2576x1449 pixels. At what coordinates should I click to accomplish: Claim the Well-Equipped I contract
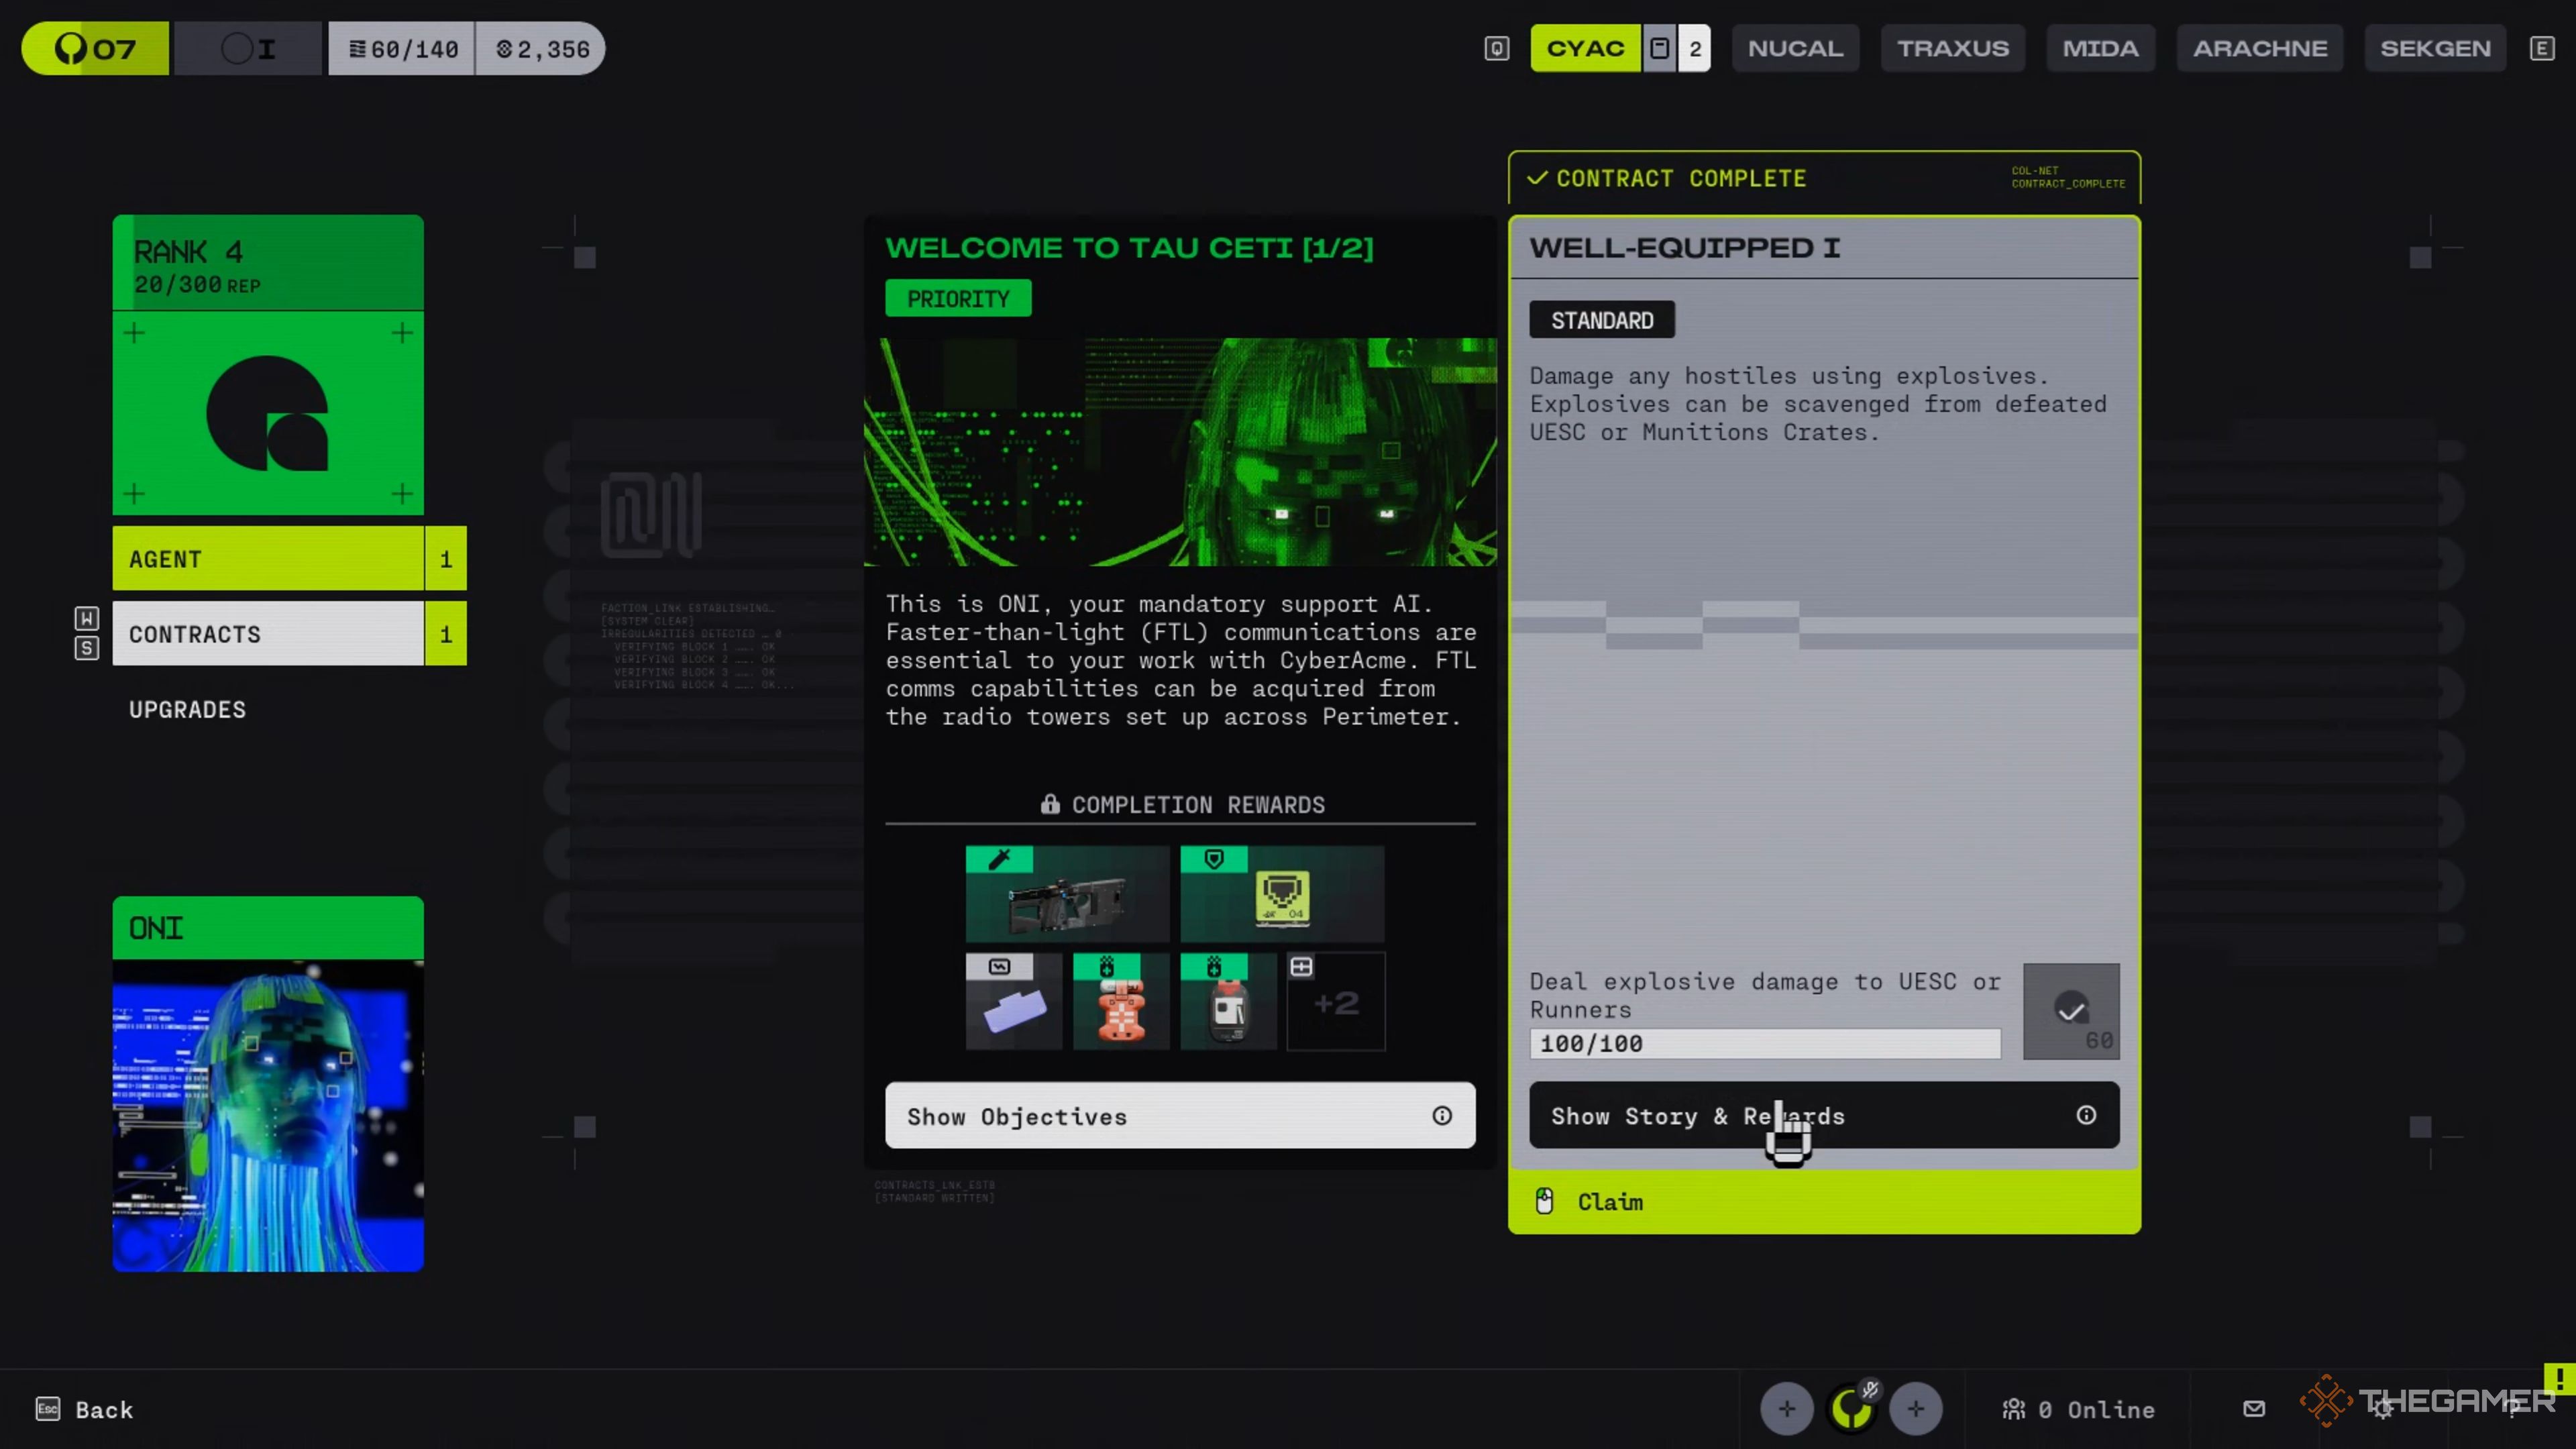click(x=1823, y=1202)
